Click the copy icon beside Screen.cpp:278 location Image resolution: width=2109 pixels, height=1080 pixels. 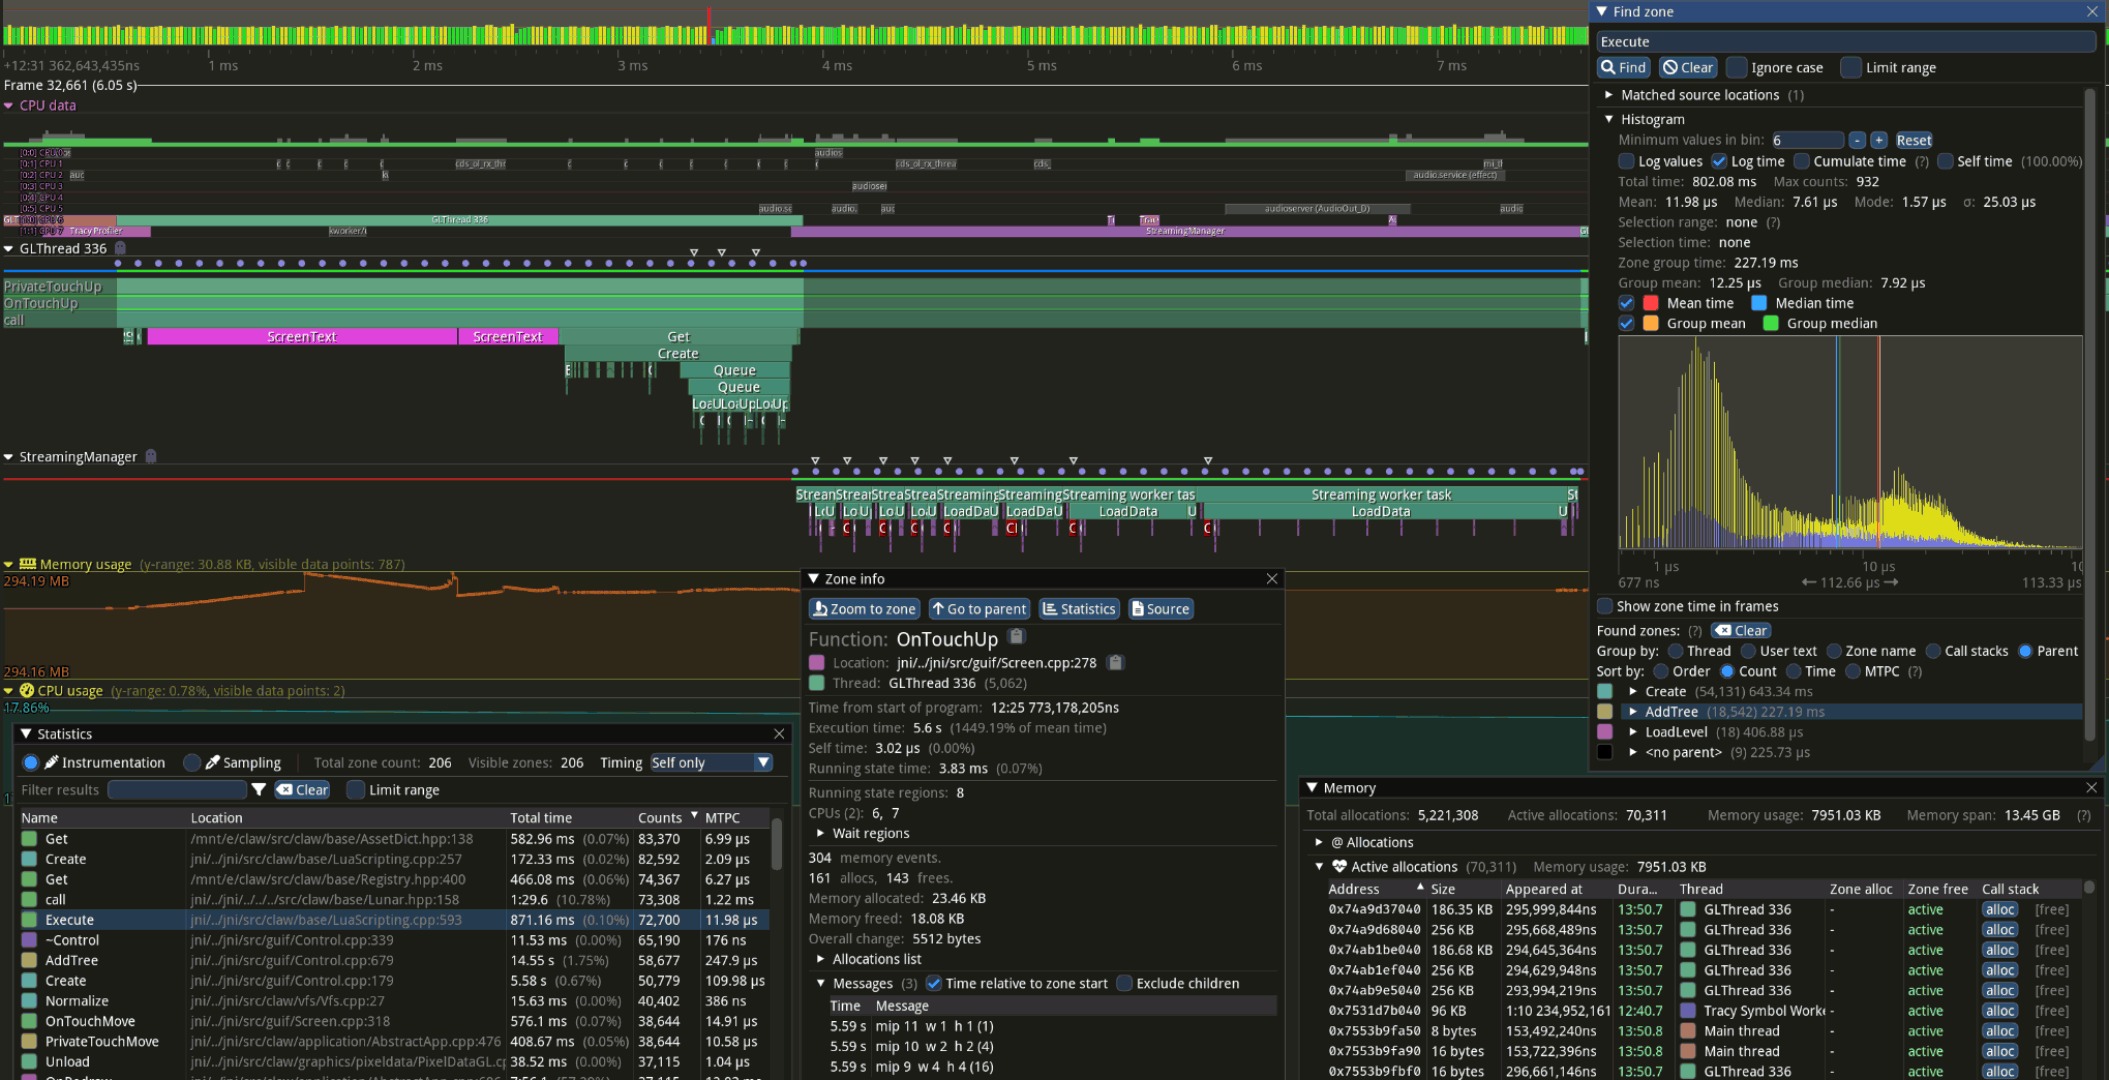[x=1115, y=663]
